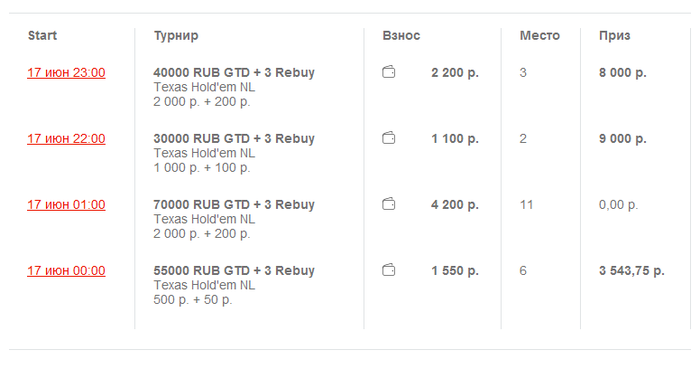700x369 pixels.
Task: Open the 17 июн 00:00 tournament link
Action: 66,270
